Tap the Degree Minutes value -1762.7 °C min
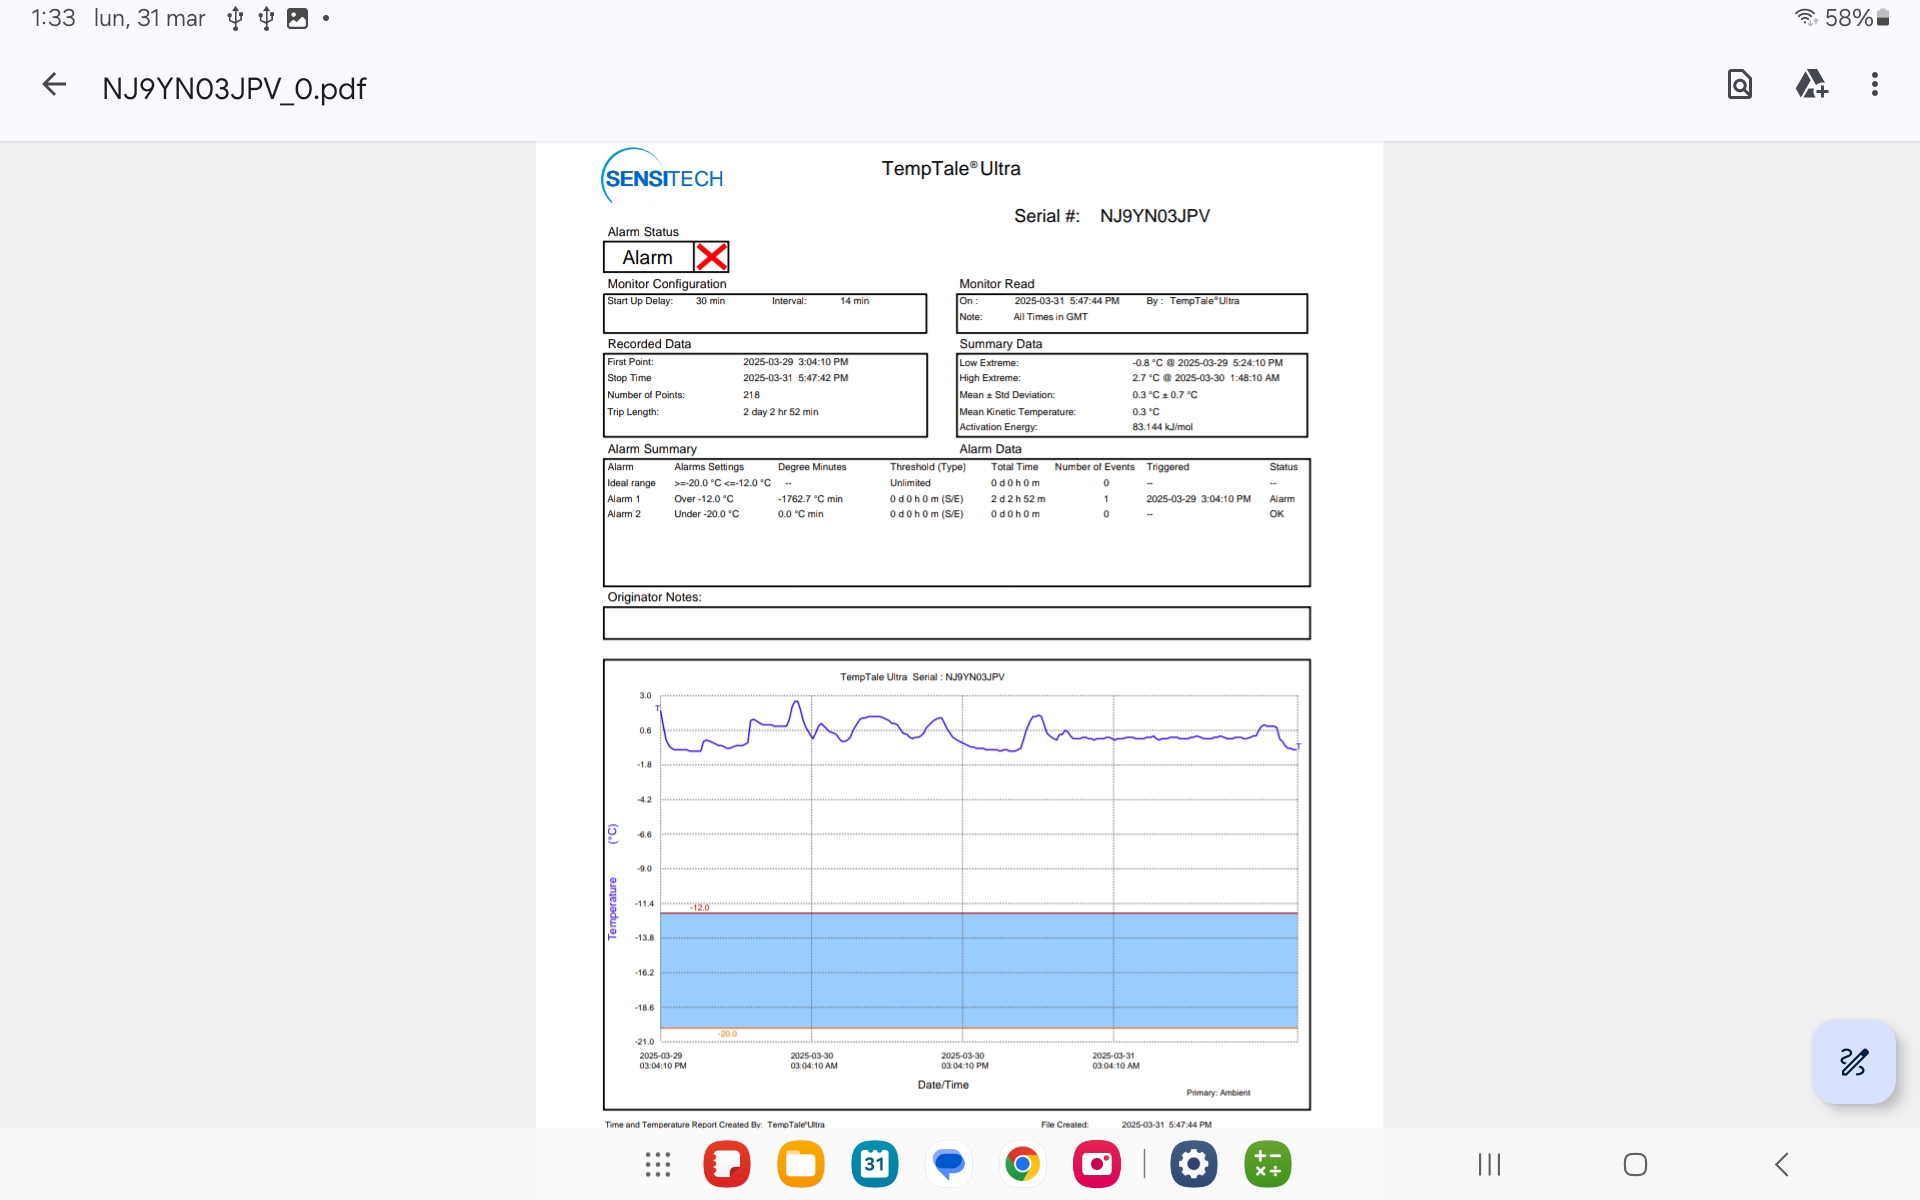Viewport: 1920px width, 1200px height. [810, 499]
